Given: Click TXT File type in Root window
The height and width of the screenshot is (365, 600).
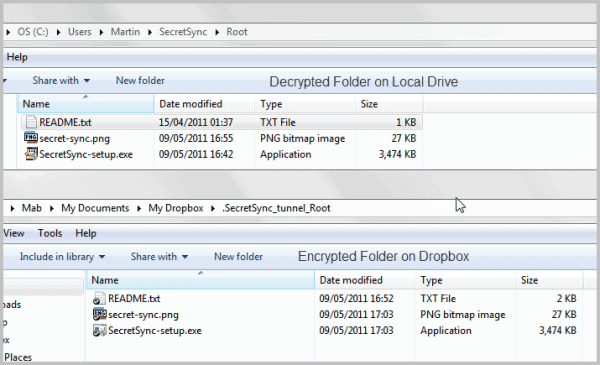Looking at the screenshot, I should coord(278,122).
